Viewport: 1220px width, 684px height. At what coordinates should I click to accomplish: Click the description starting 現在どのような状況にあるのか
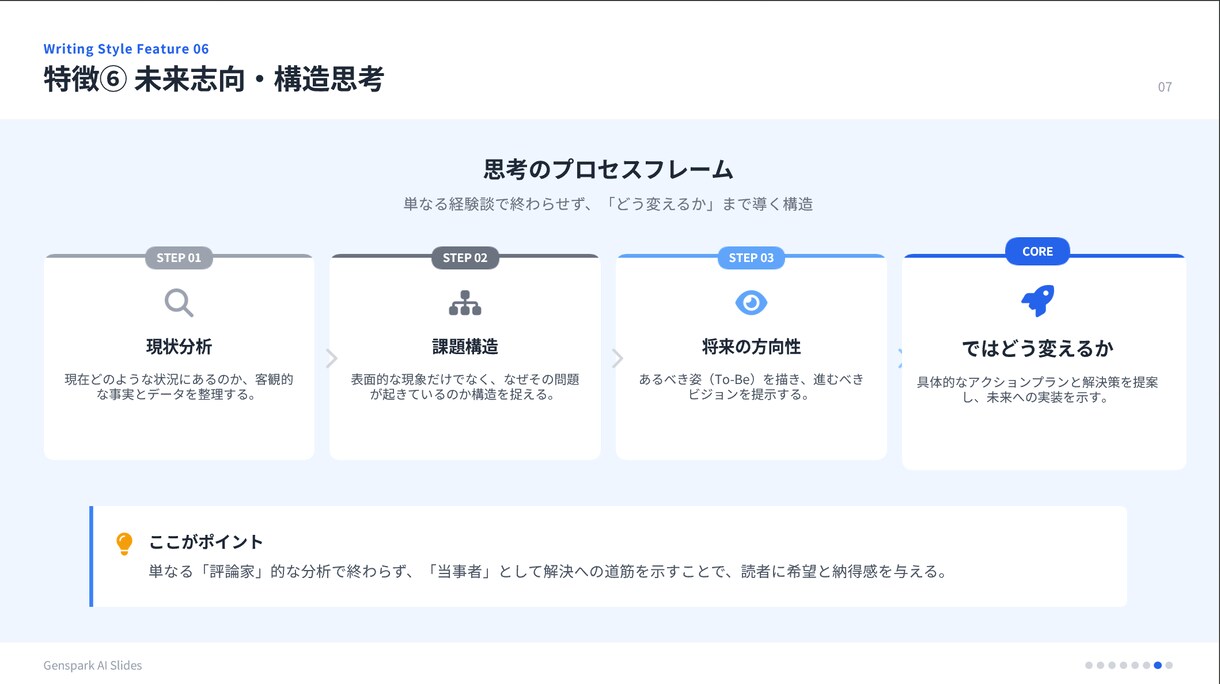click(179, 387)
